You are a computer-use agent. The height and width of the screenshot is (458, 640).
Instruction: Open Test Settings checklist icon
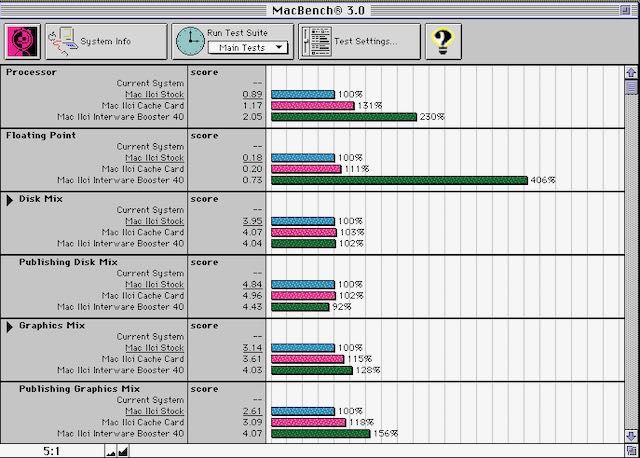click(x=316, y=42)
